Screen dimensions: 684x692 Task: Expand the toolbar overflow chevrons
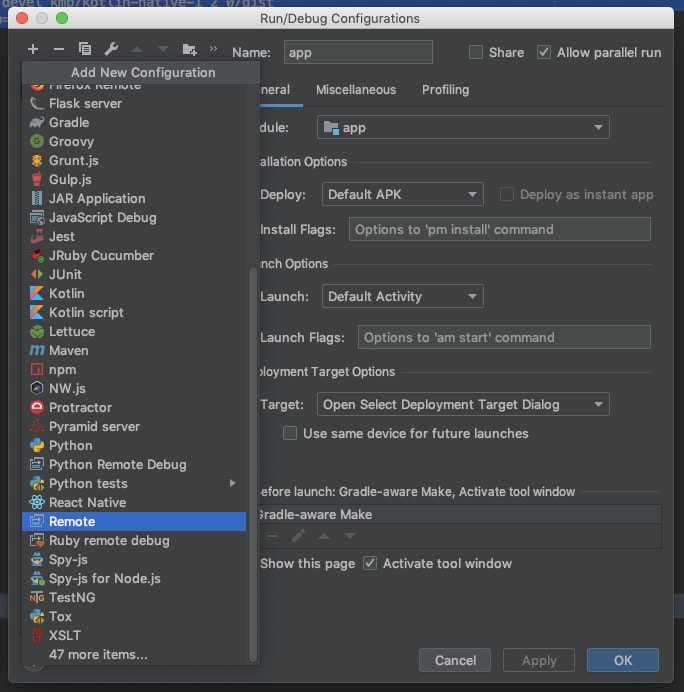point(214,48)
